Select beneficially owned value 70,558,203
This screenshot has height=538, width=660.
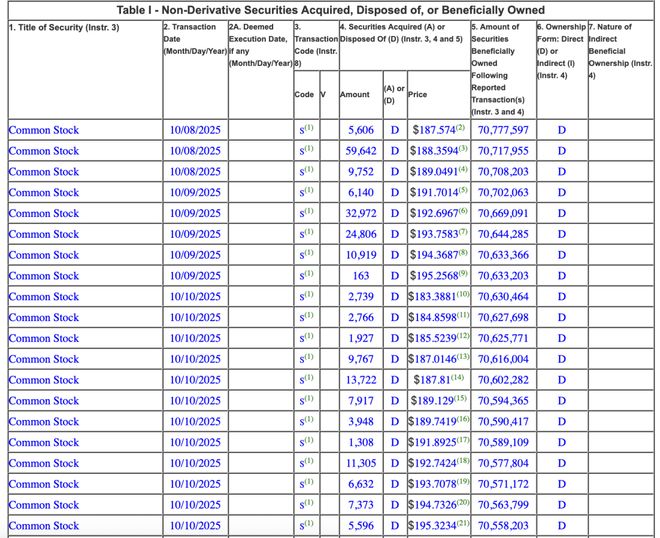(503, 526)
